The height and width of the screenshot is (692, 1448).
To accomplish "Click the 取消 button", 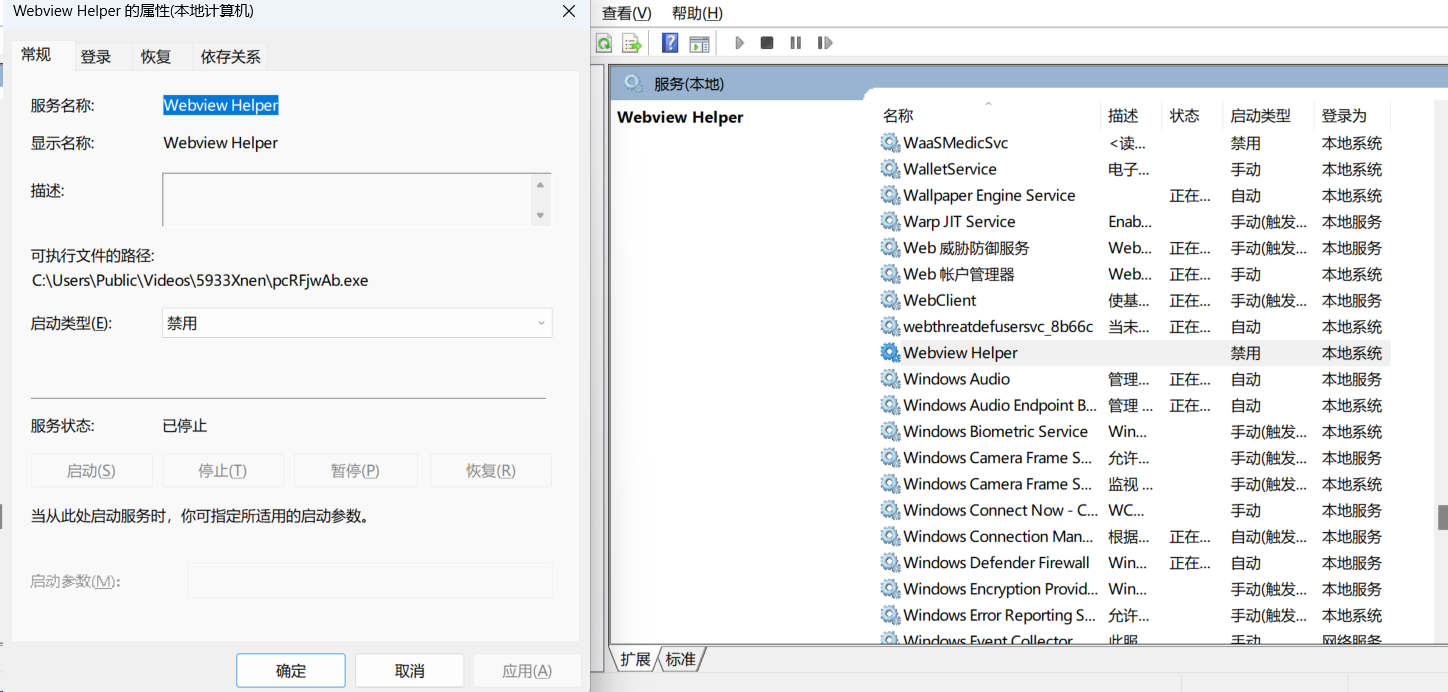I will tap(410, 671).
